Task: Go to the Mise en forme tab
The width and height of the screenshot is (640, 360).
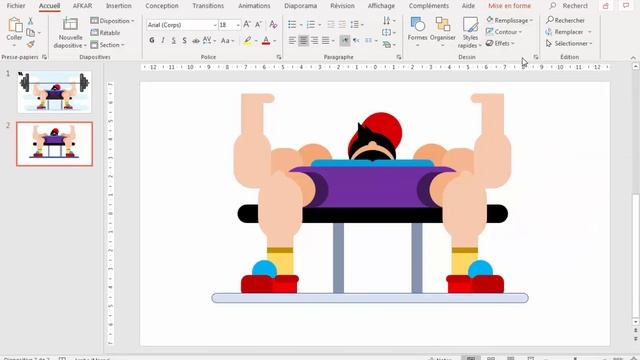Action: click(509, 6)
